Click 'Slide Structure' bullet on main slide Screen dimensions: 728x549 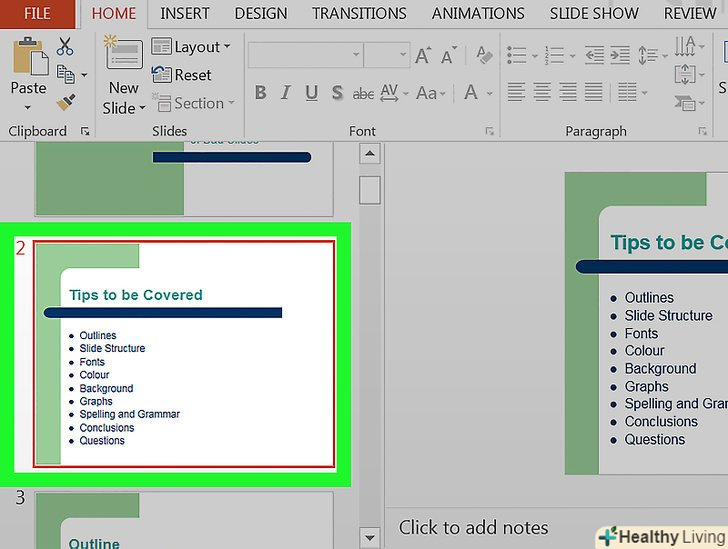point(669,316)
